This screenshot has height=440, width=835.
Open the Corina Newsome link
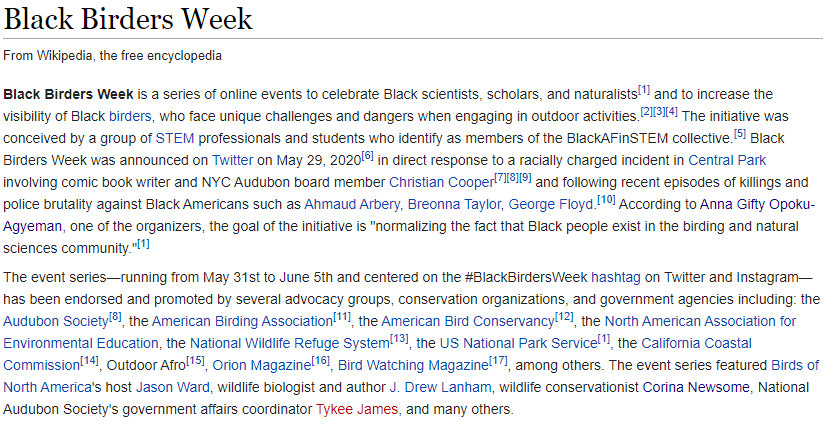696,387
